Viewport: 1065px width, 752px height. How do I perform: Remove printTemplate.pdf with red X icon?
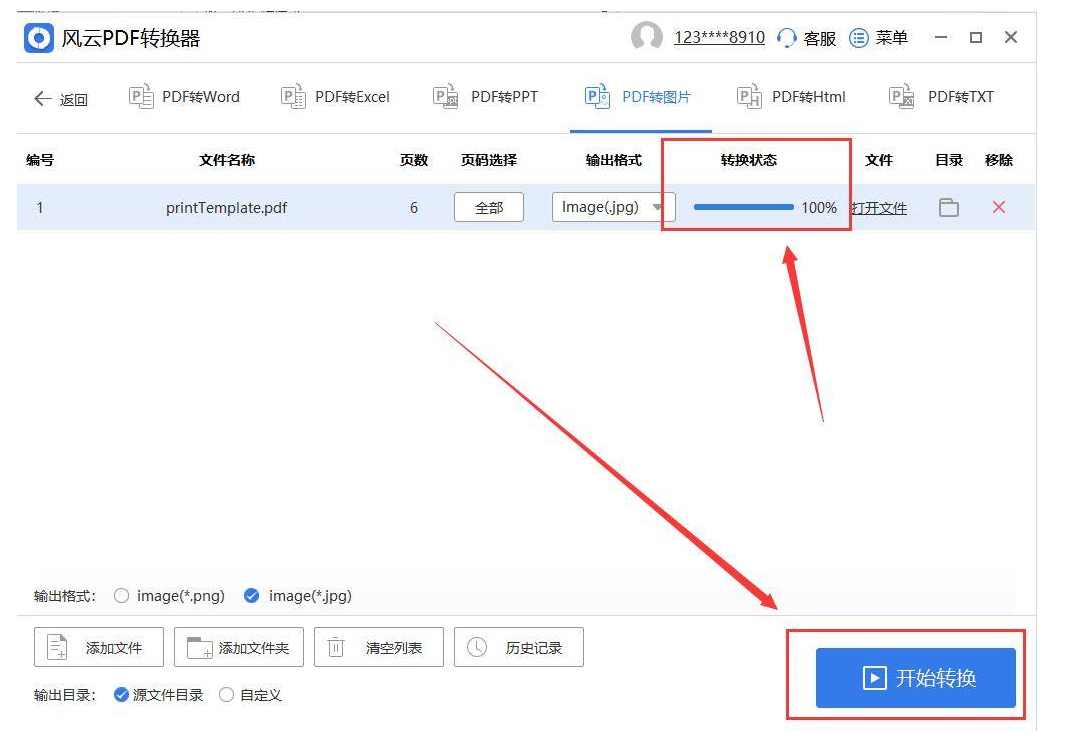[998, 207]
